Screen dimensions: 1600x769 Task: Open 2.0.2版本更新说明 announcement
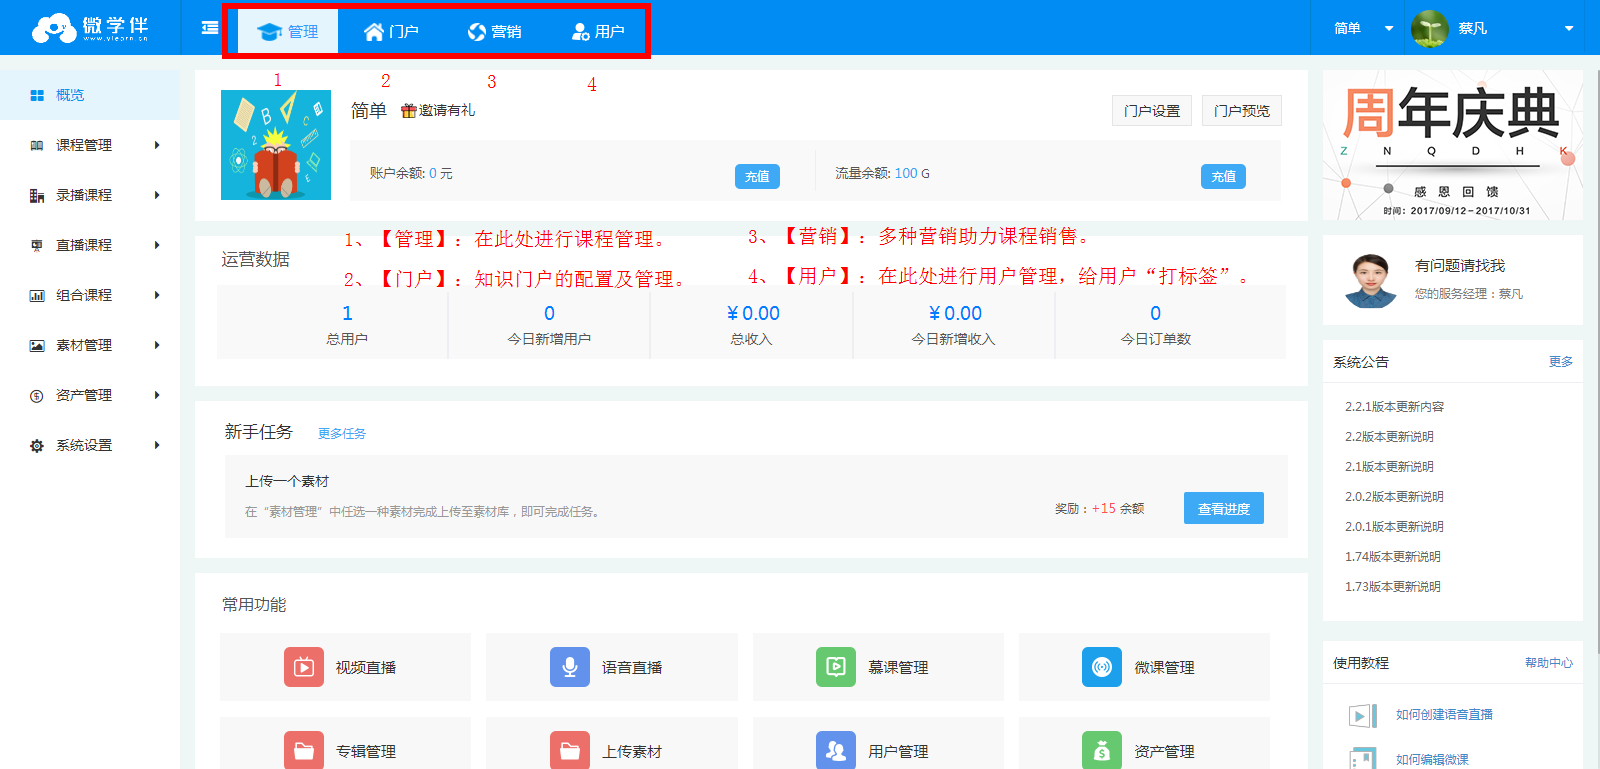[x=1395, y=497]
